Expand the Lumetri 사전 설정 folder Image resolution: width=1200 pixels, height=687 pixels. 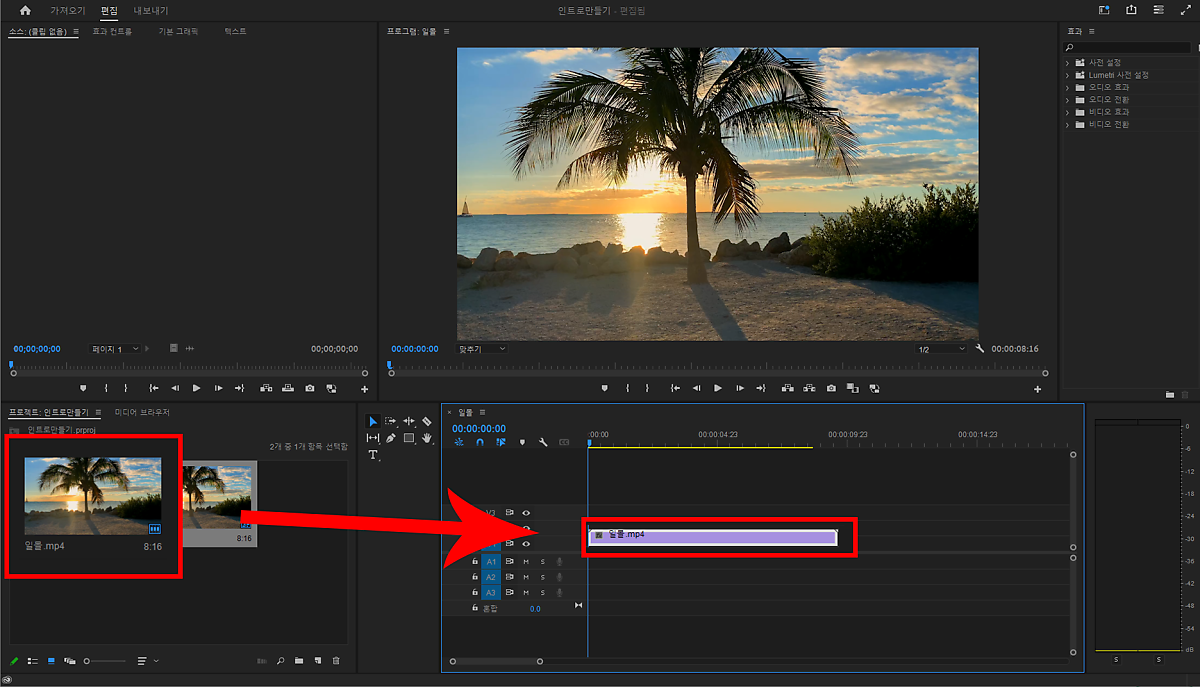point(1068,75)
